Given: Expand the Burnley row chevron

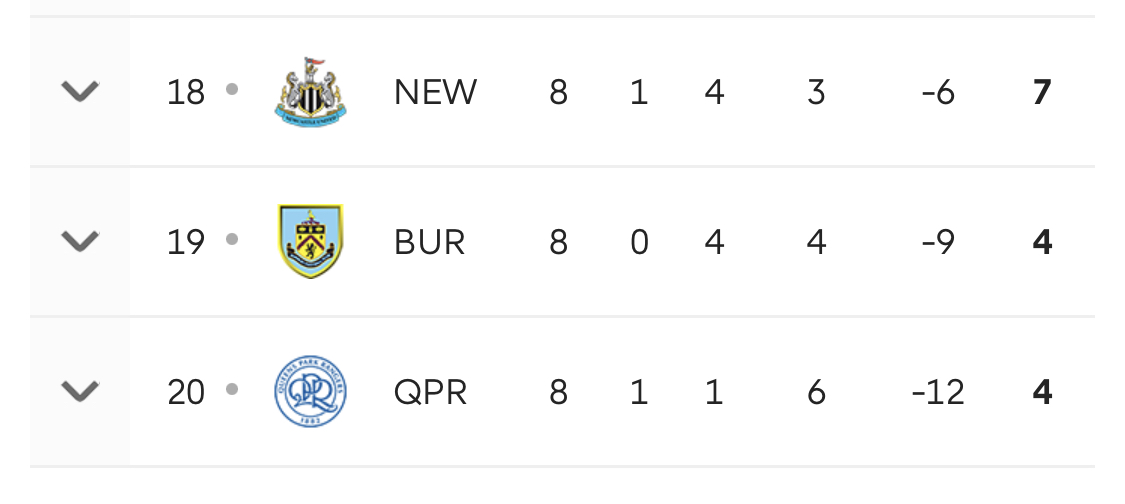Looking at the screenshot, I should tap(80, 241).
